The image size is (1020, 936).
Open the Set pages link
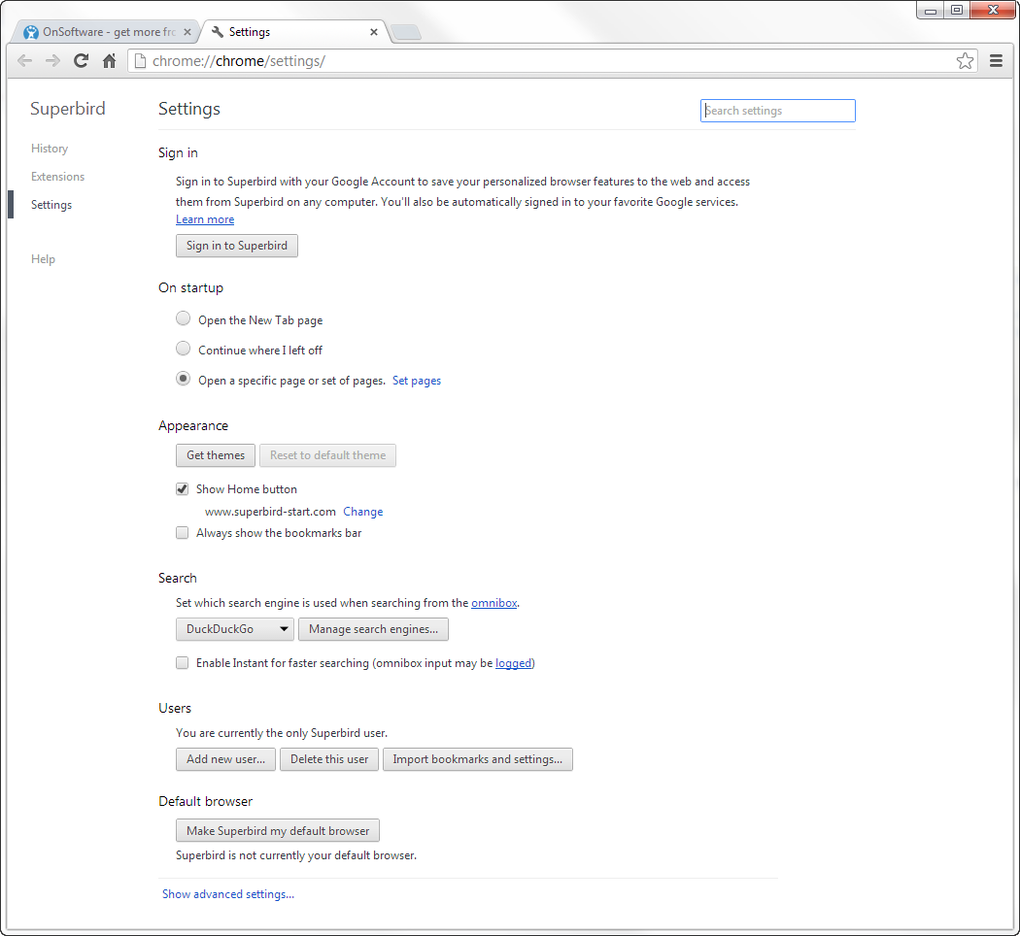tap(416, 381)
